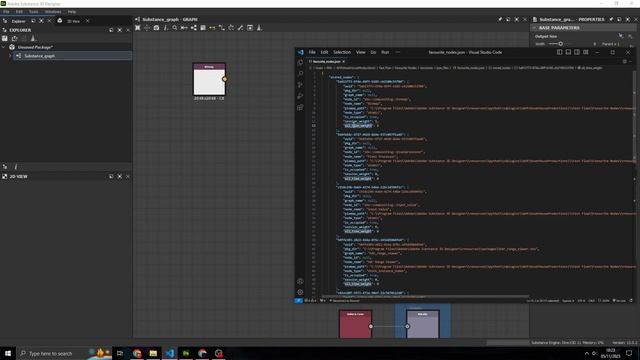Image resolution: width=640 pixels, height=360 pixels.
Task: Collapse the Base Parameters section
Action: point(534,28)
